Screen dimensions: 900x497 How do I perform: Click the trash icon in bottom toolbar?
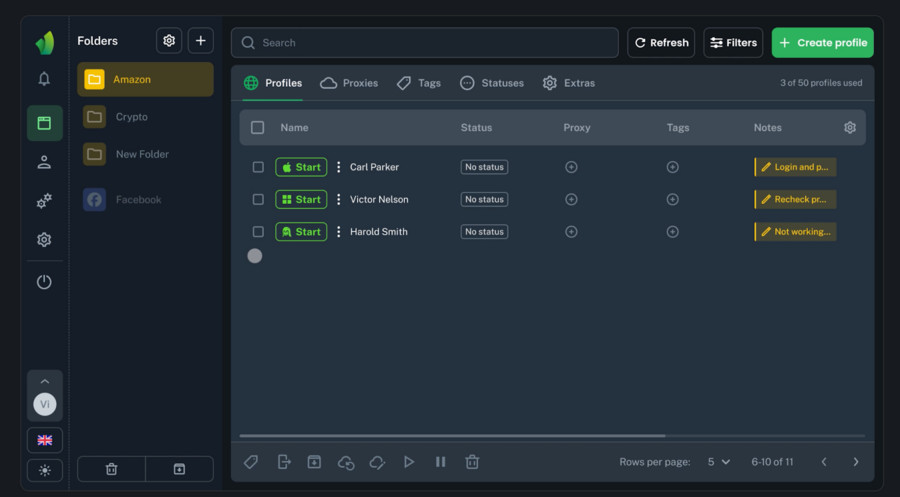pos(472,462)
